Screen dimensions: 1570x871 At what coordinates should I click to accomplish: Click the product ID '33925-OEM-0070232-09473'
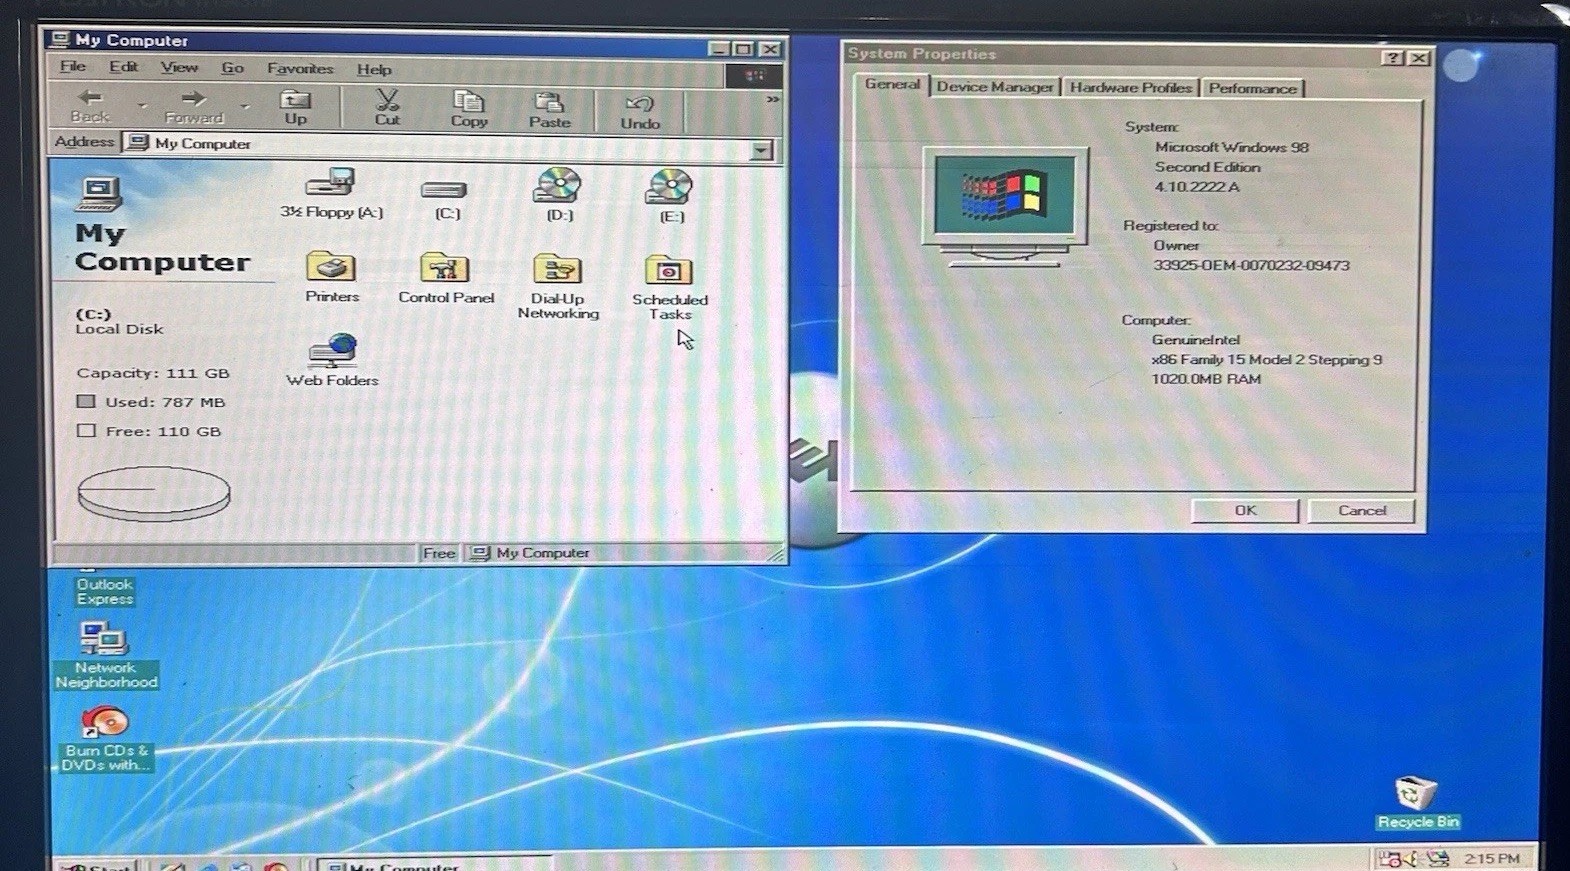(1251, 266)
